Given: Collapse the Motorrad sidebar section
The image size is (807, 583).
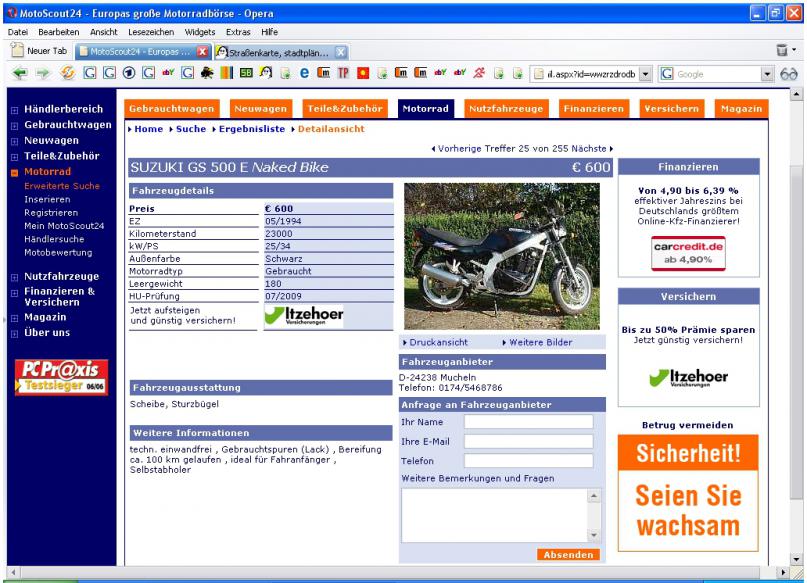Looking at the screenshot, I should point(13,172).
